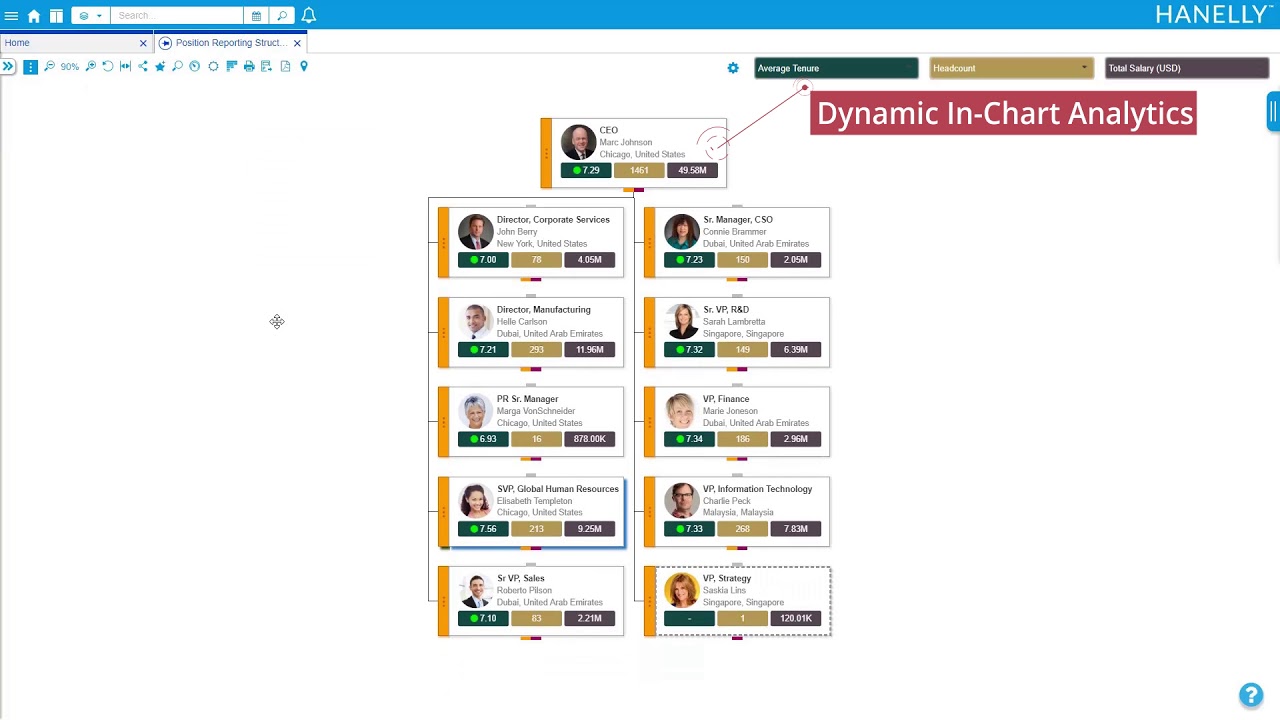Reset chart view with rotate arrow
The height and width of the screenshot is (720, 1280).
click(x=107, y=66)
